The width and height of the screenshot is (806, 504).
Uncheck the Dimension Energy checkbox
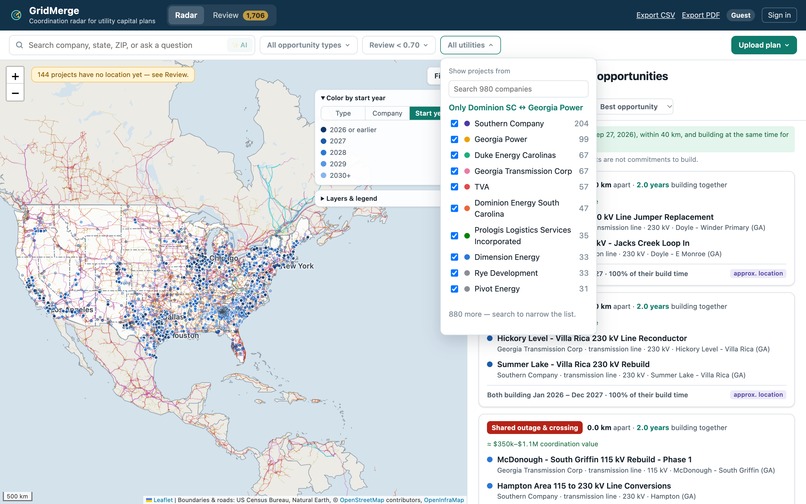tap(454, 257)
